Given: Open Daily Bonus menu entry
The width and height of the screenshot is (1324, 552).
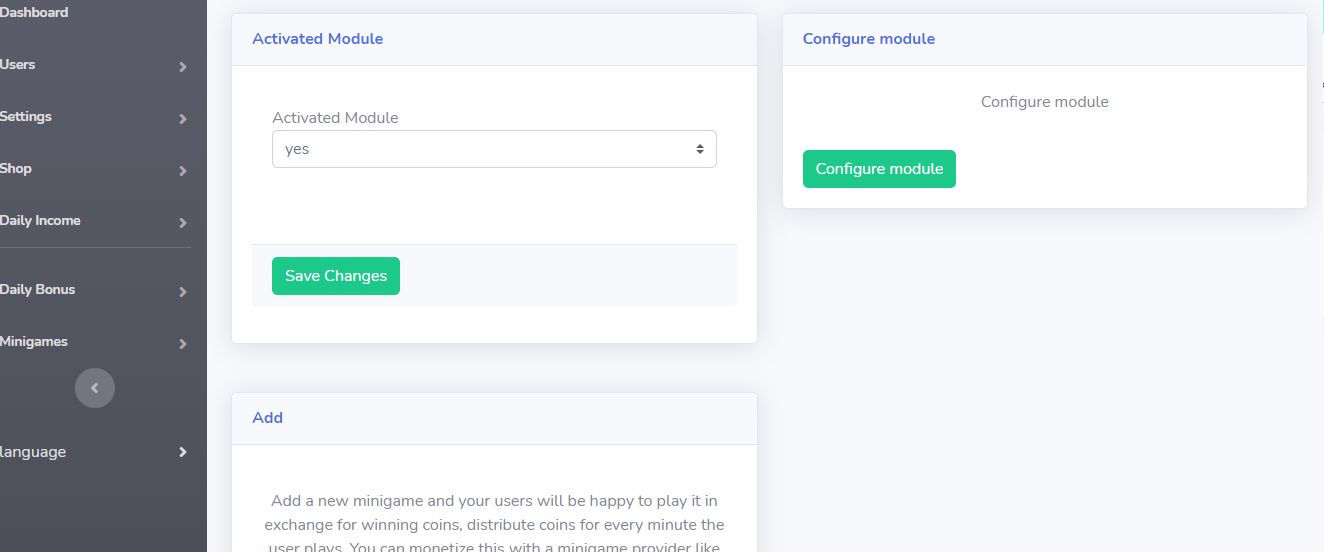Looking at the screenshot, I should [x=38, y=289].
